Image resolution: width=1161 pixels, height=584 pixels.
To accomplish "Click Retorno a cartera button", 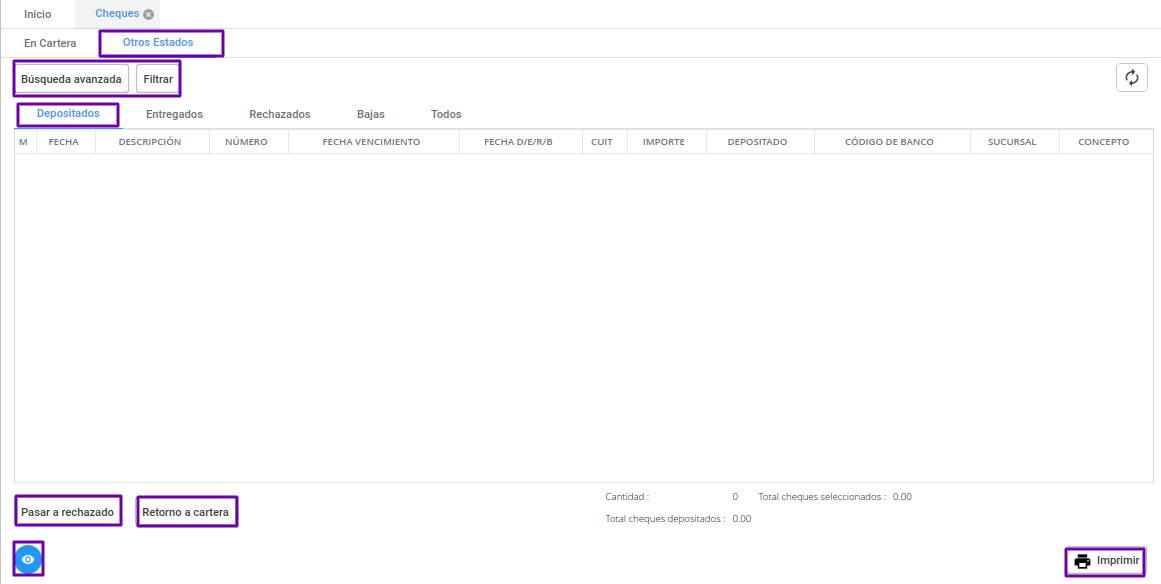I will click(x=186, y=511).
